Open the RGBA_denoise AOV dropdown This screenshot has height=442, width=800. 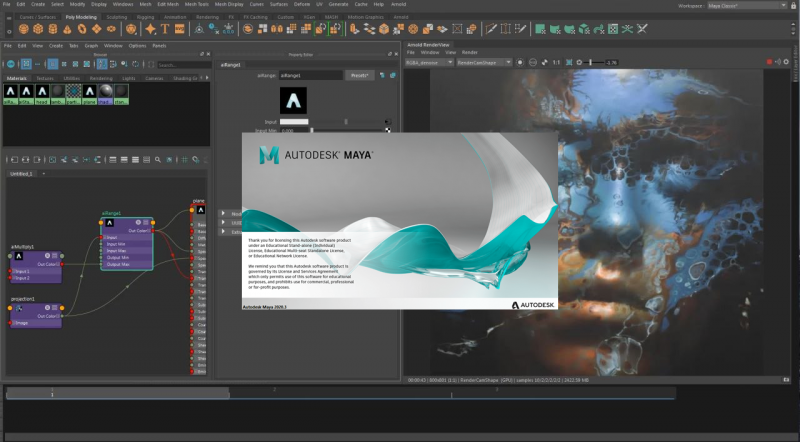pyautogui.click(x=429, y=62)
